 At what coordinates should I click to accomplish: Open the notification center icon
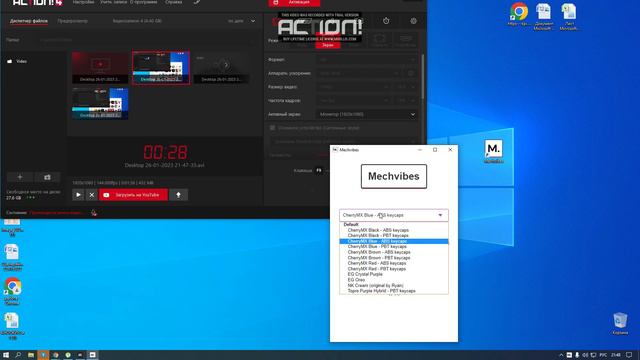[630, 355]
